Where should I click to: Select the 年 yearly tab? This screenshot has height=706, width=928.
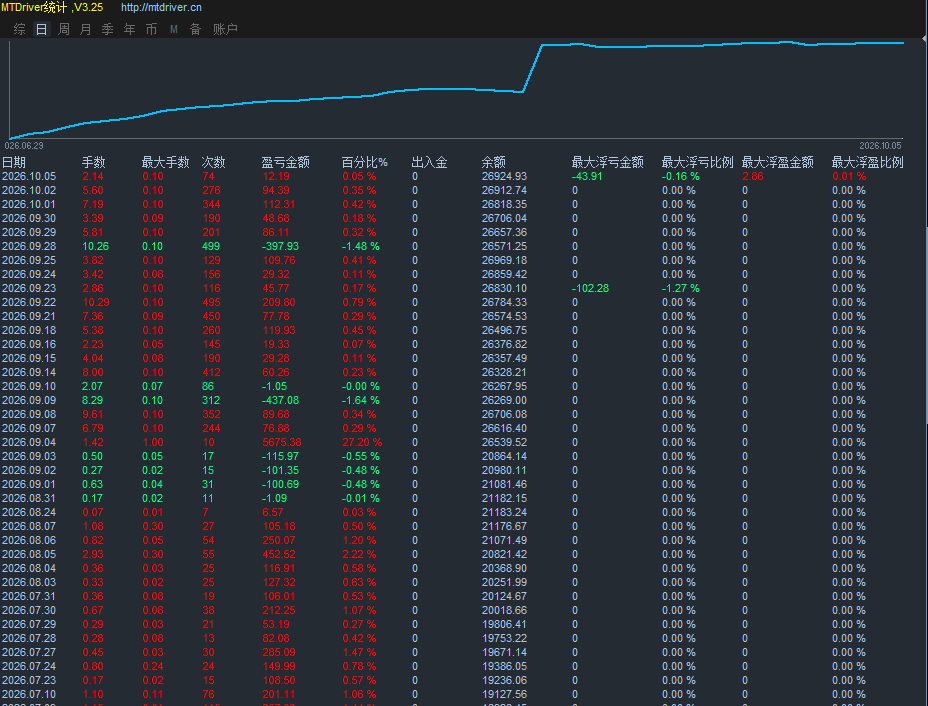tap(130, 29)
